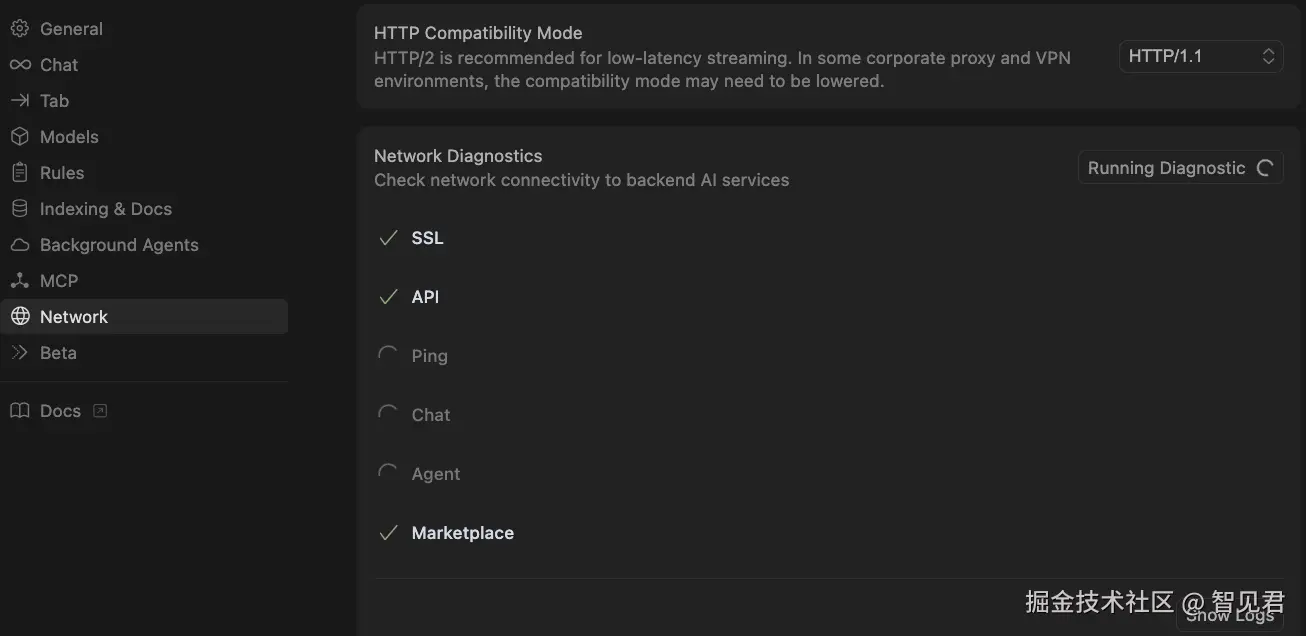Click the General gear icon
Image resolution: width=1306 pixels, height=636 pixels.
tap(19, 29)
